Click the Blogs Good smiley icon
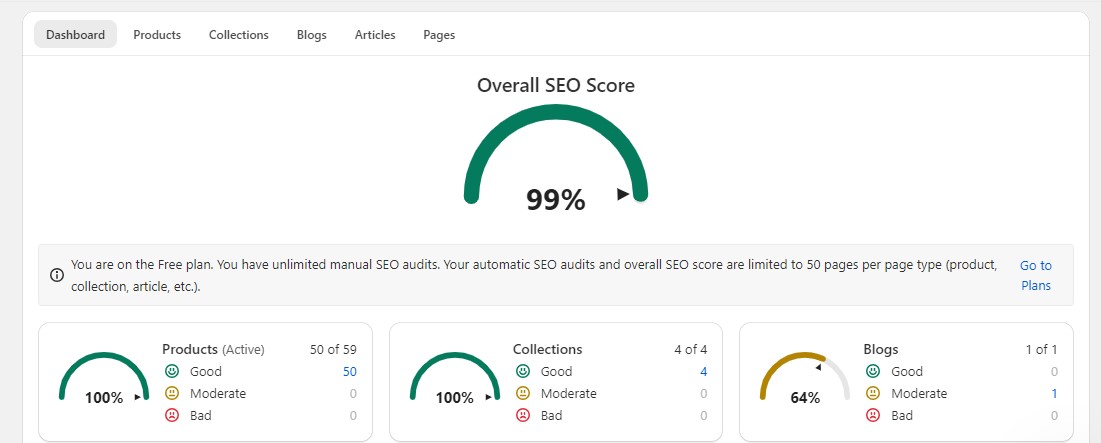 (873, 371)
